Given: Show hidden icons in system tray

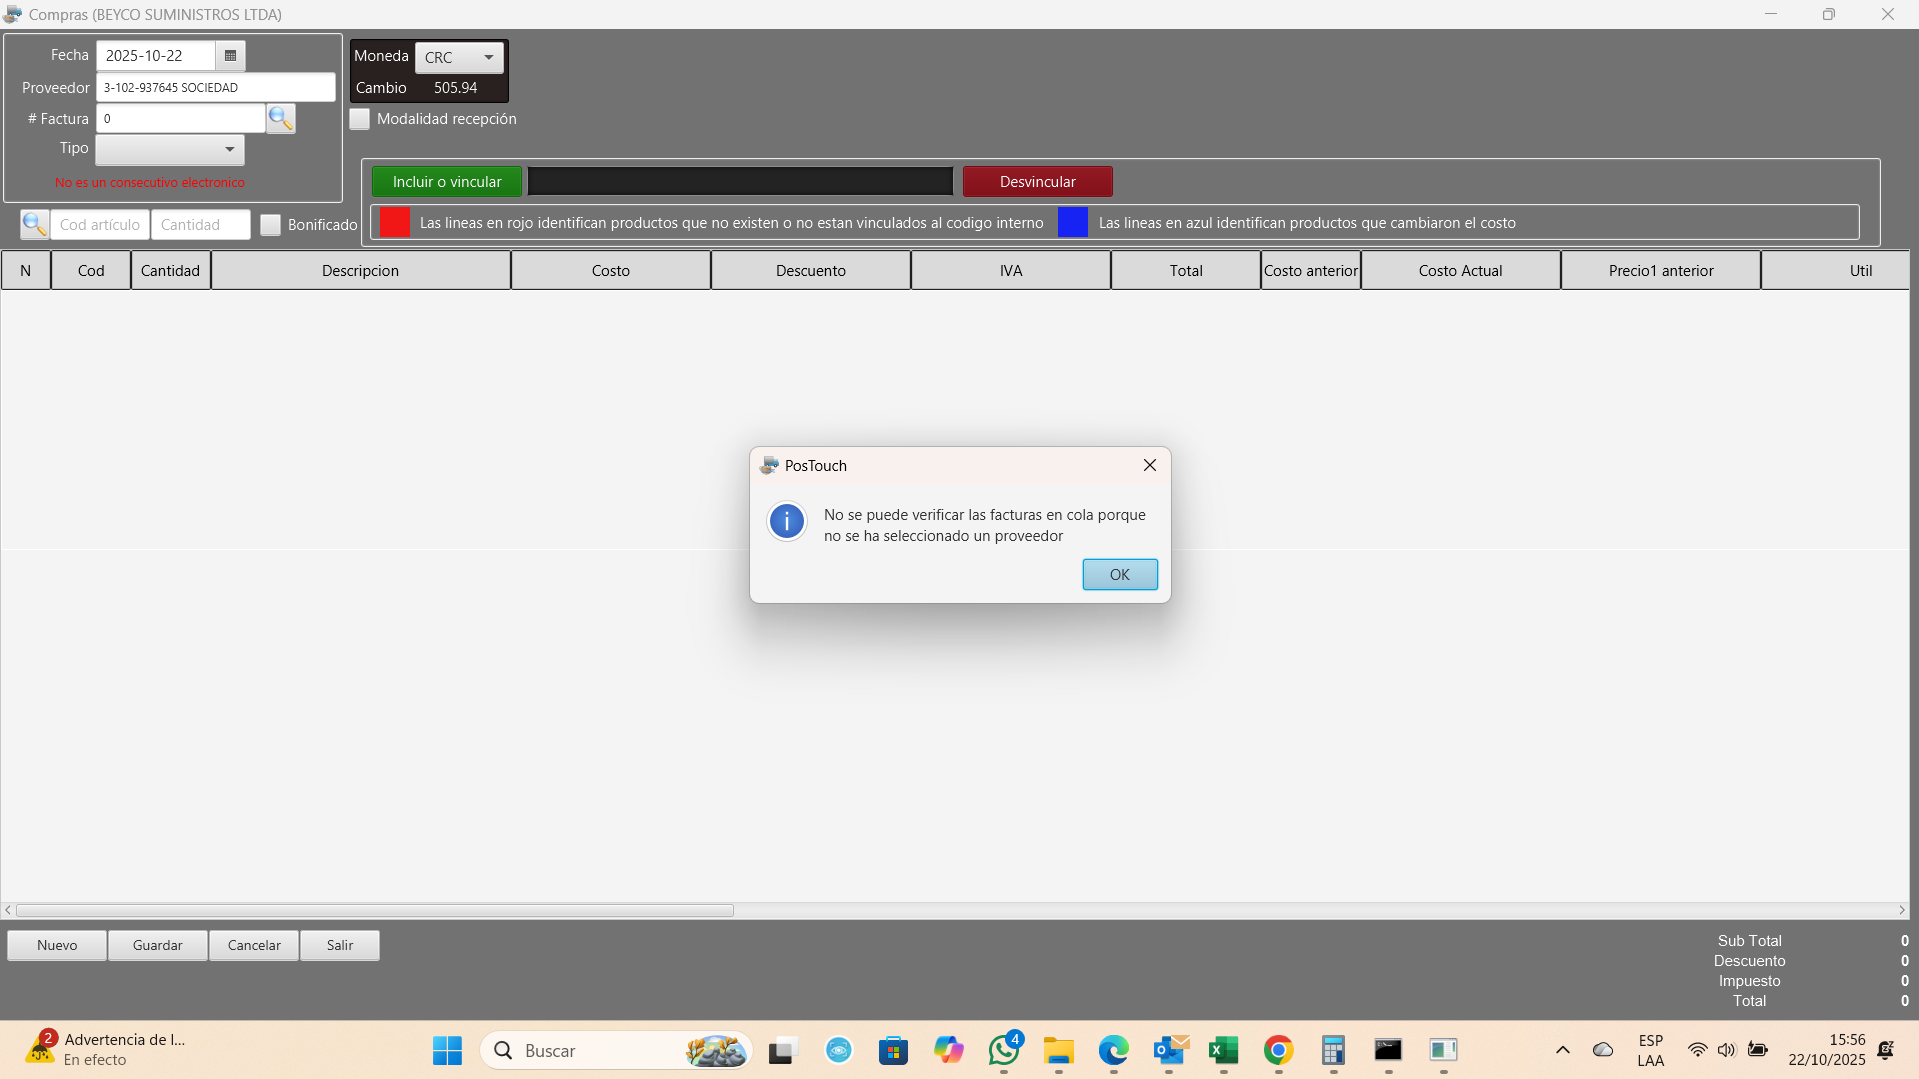Looking at the screenshot, I should pos(1562,1050).
